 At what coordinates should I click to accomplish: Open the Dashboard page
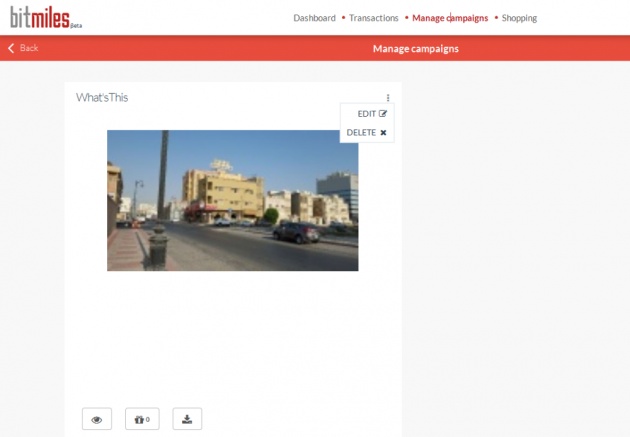pos(314,18)
